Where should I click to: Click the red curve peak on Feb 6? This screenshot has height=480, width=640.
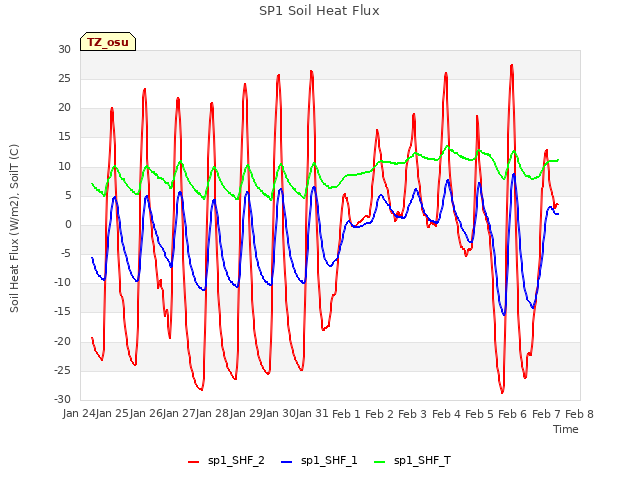[x=512, y=65]
